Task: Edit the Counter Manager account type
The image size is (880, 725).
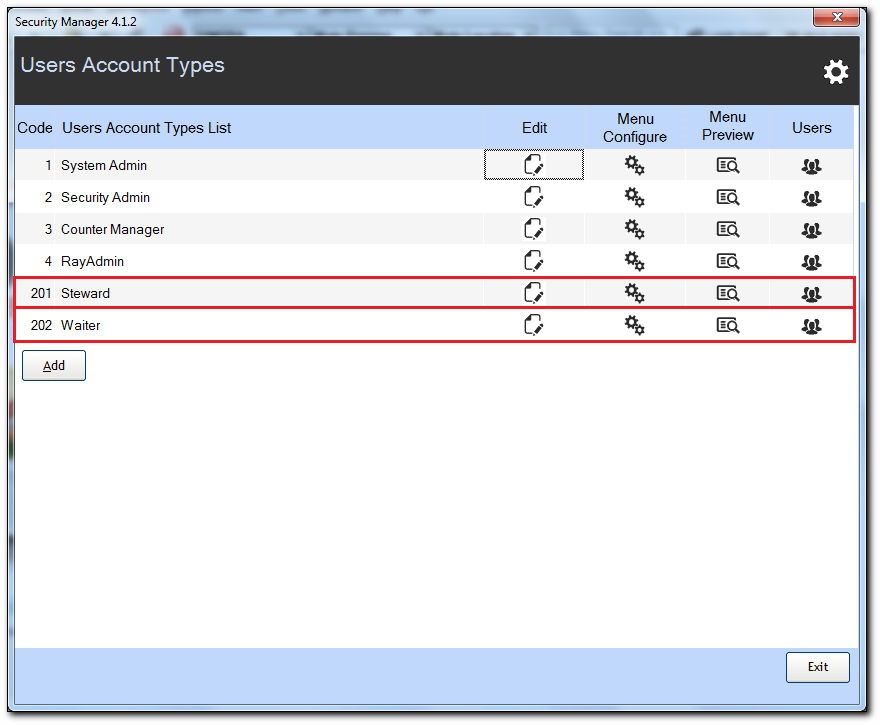Action: tap(534, 229)
